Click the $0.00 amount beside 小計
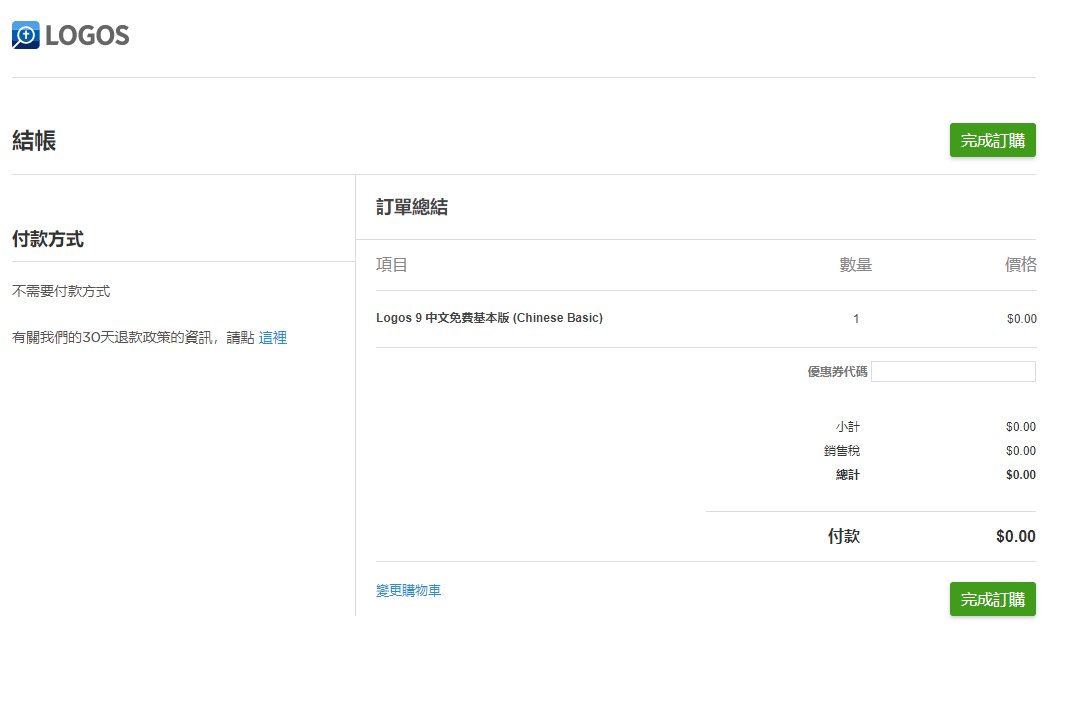1076x727 pixels. tap(1021, 426)
